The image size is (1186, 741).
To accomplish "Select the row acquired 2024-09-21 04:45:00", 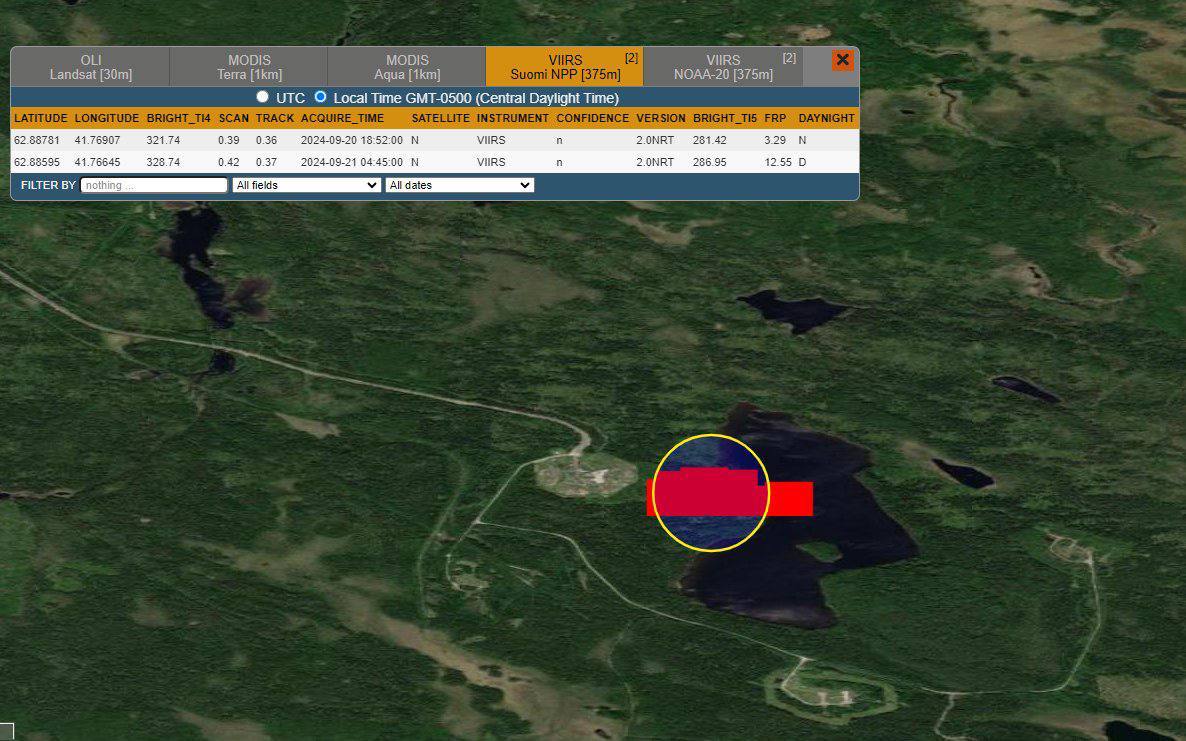I will coord(352,162).
